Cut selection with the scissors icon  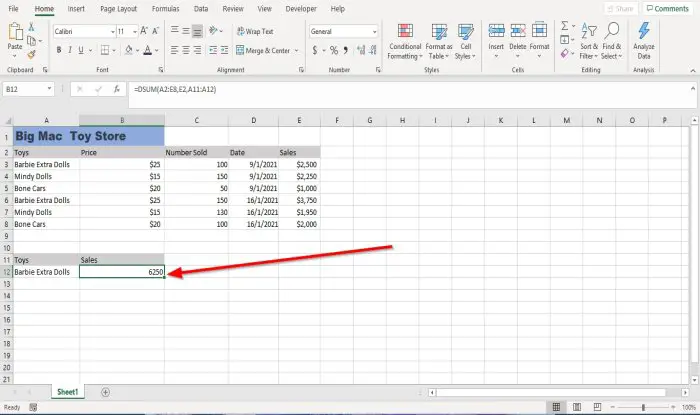tap(31, 27)
